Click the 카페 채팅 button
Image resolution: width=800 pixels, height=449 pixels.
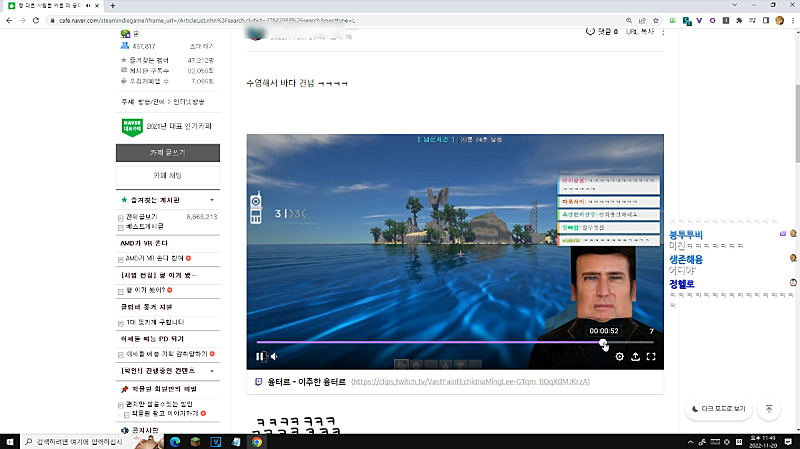168,176
